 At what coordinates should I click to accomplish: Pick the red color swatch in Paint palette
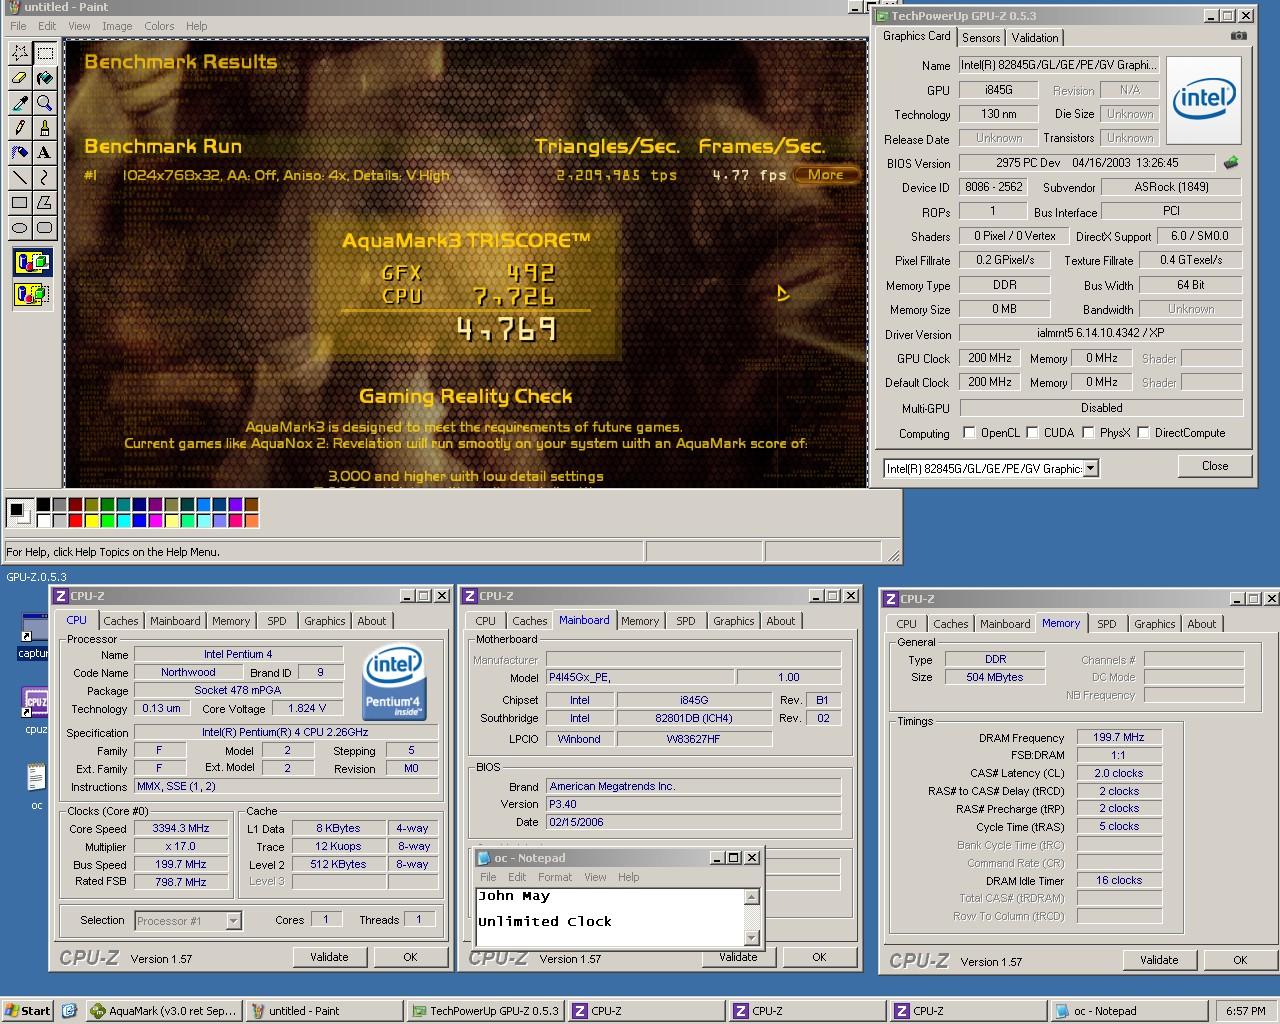click(x=76, y=520)
